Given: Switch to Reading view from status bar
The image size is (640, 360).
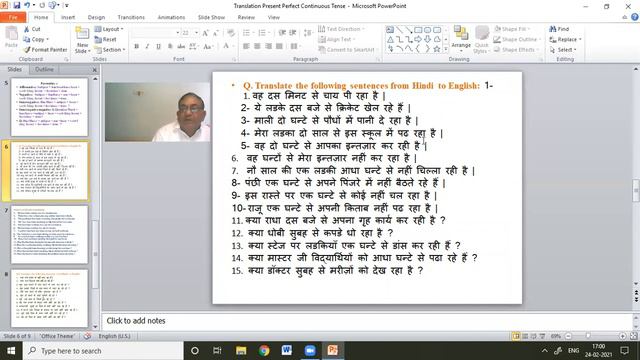Looking at the screenshot, I should (x=533, y=336).
